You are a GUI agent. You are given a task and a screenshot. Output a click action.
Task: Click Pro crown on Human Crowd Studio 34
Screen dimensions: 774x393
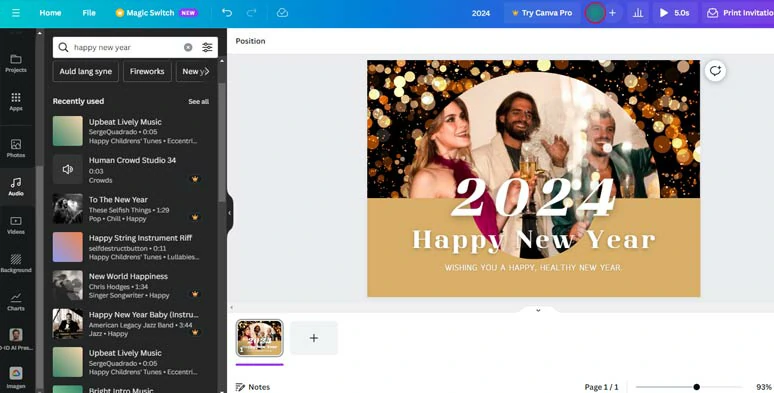[x=195, y=179]
